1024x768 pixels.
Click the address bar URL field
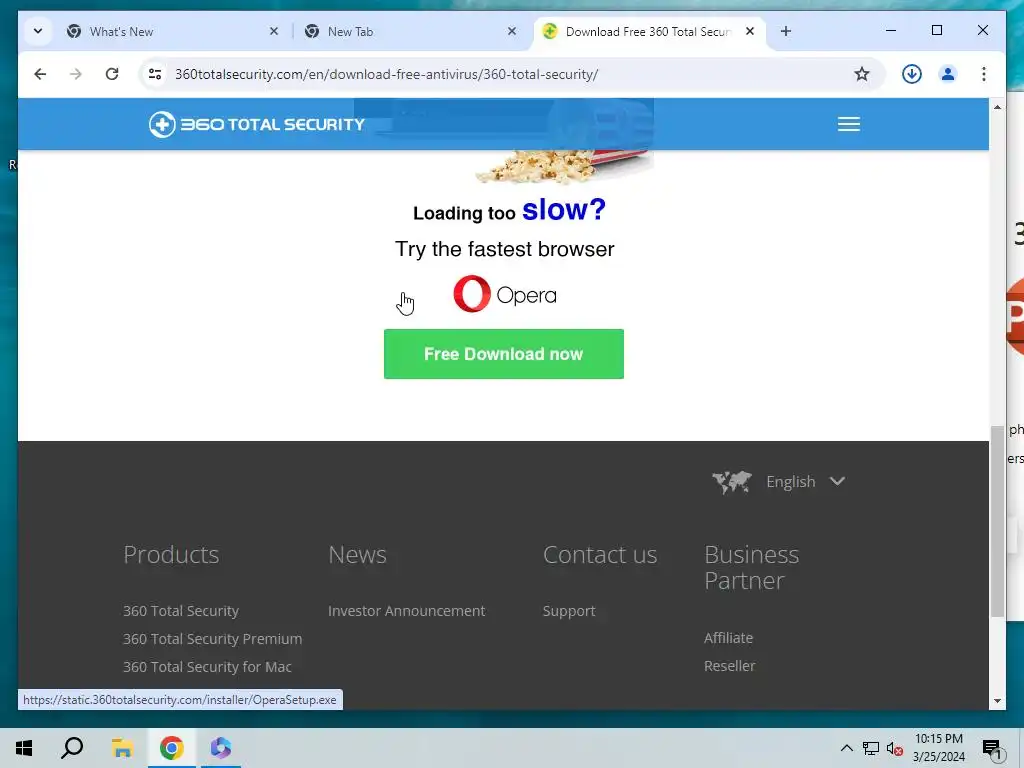[509, 74]
